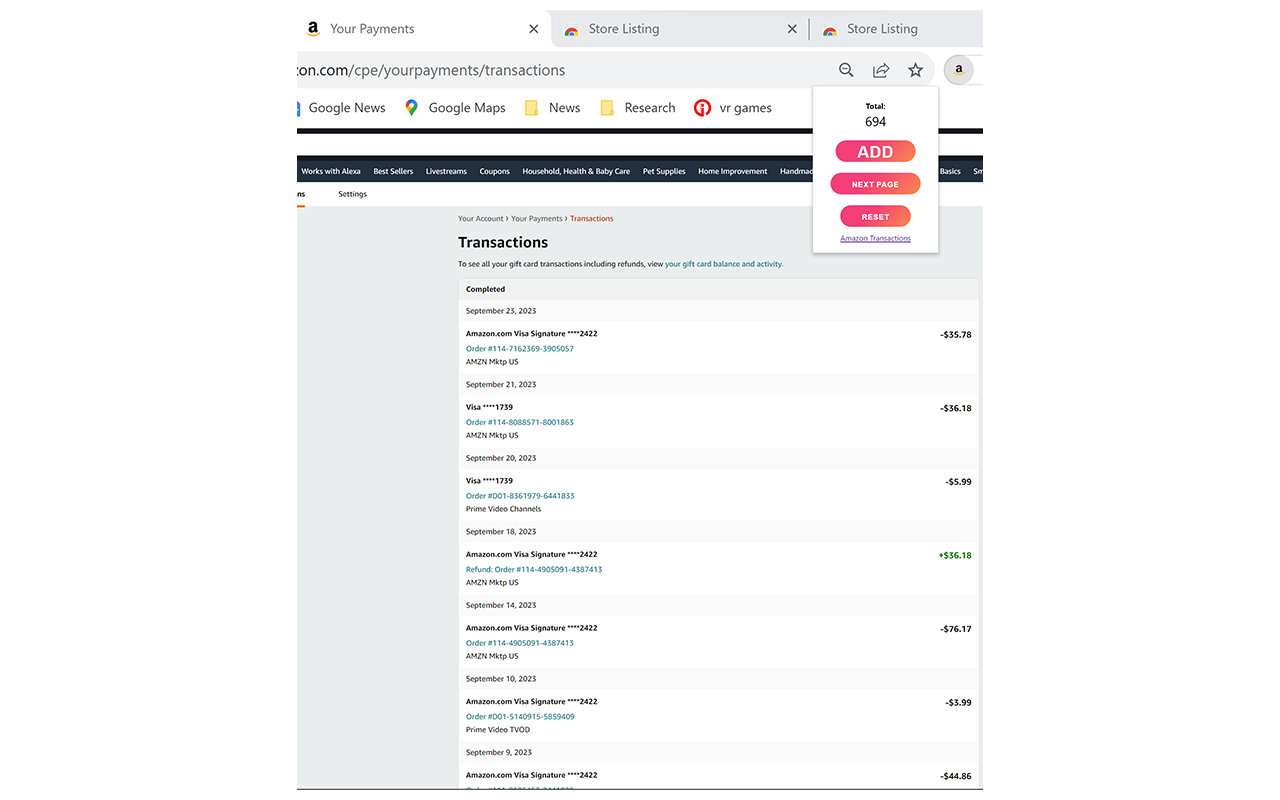The height and width of the screenshot is (800, 1280).
Task: Close the first Store Listing tab
Action: tap(792, 29)
